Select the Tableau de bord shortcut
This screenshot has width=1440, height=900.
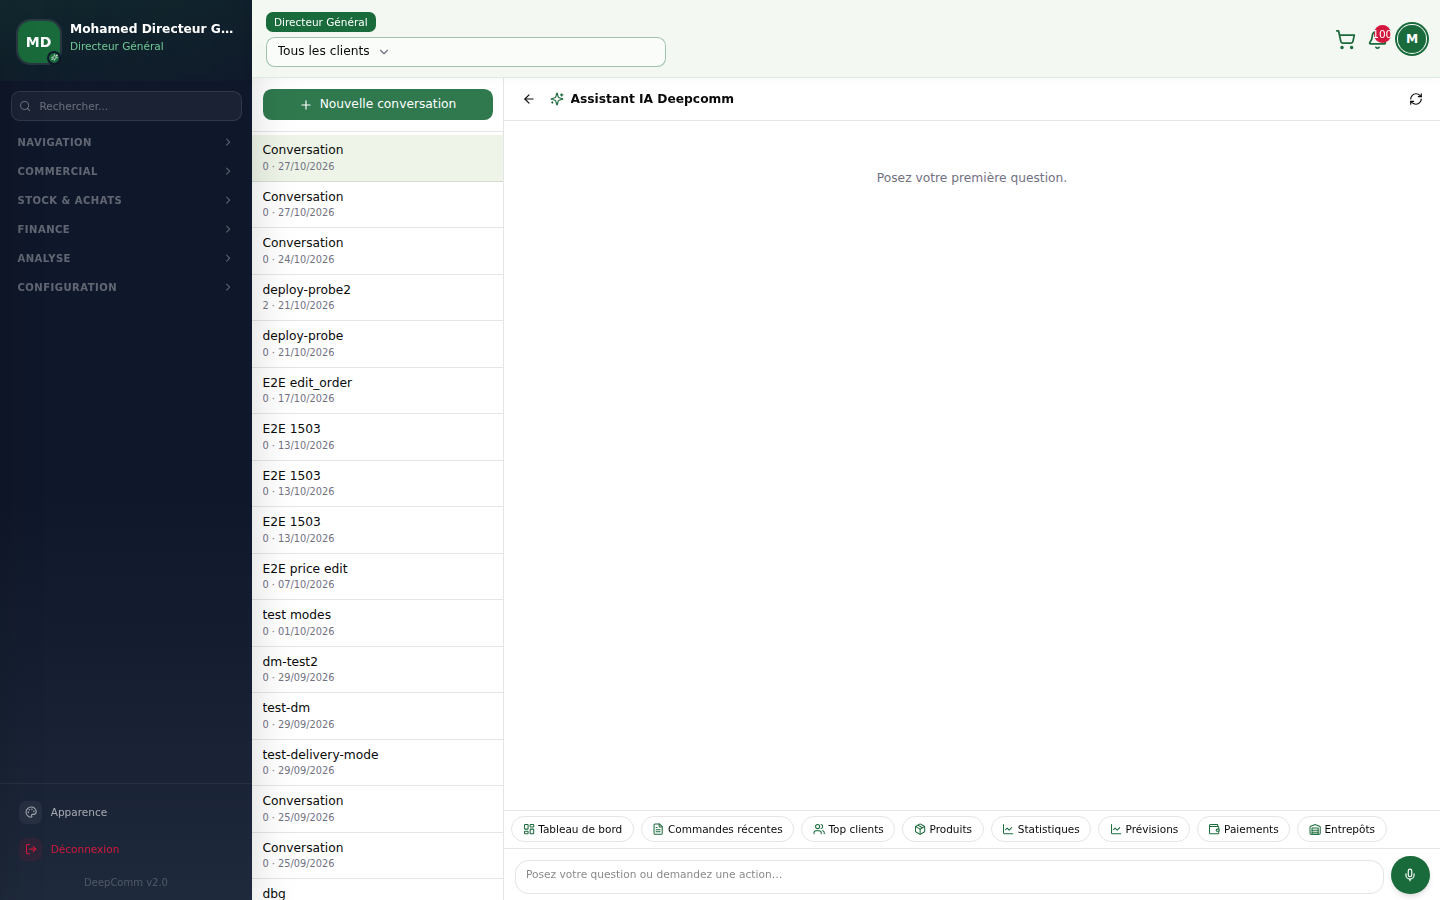click(573, 829)
